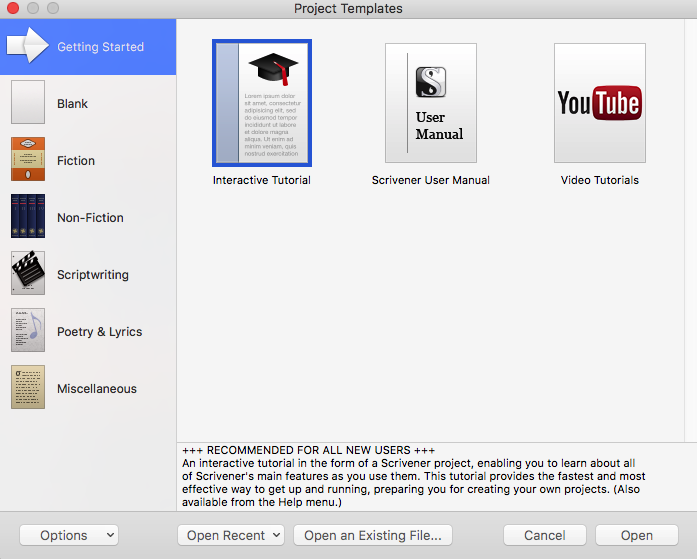Expand the Open Recent dropdown

click(231, 535)
